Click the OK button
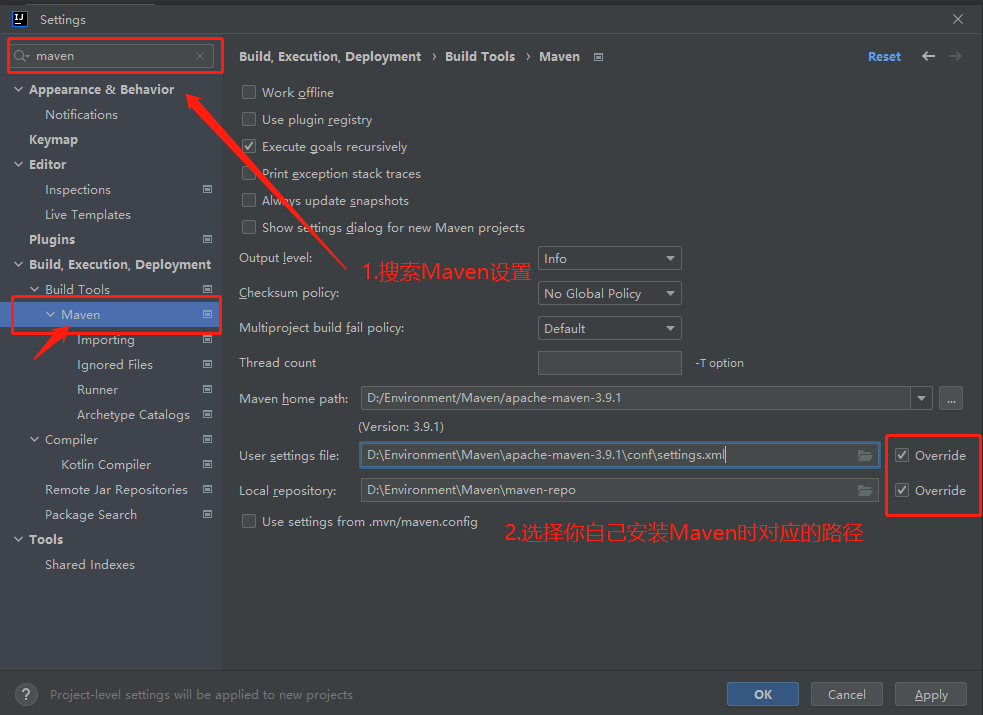983x715 pixels. (763, 694)
